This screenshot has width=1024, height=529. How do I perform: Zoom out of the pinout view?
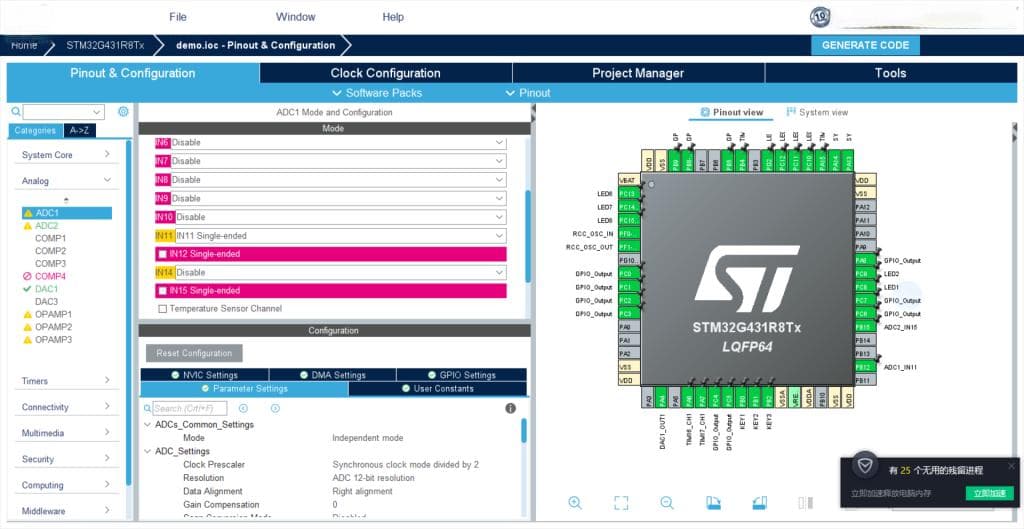pos(667,502)
